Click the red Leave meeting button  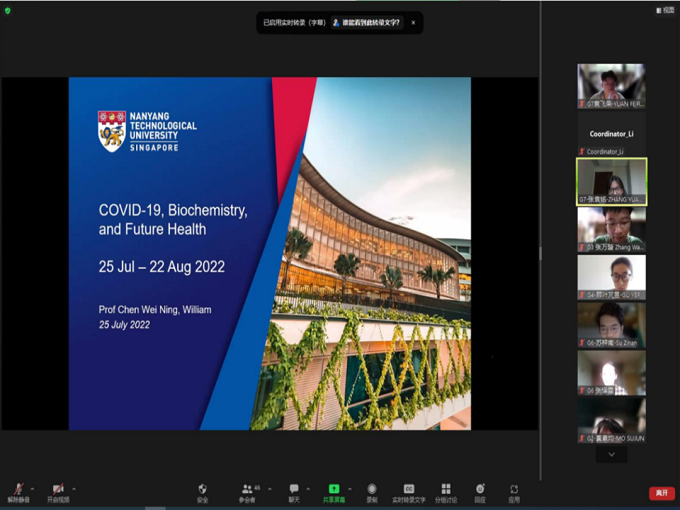click(661, 493)
